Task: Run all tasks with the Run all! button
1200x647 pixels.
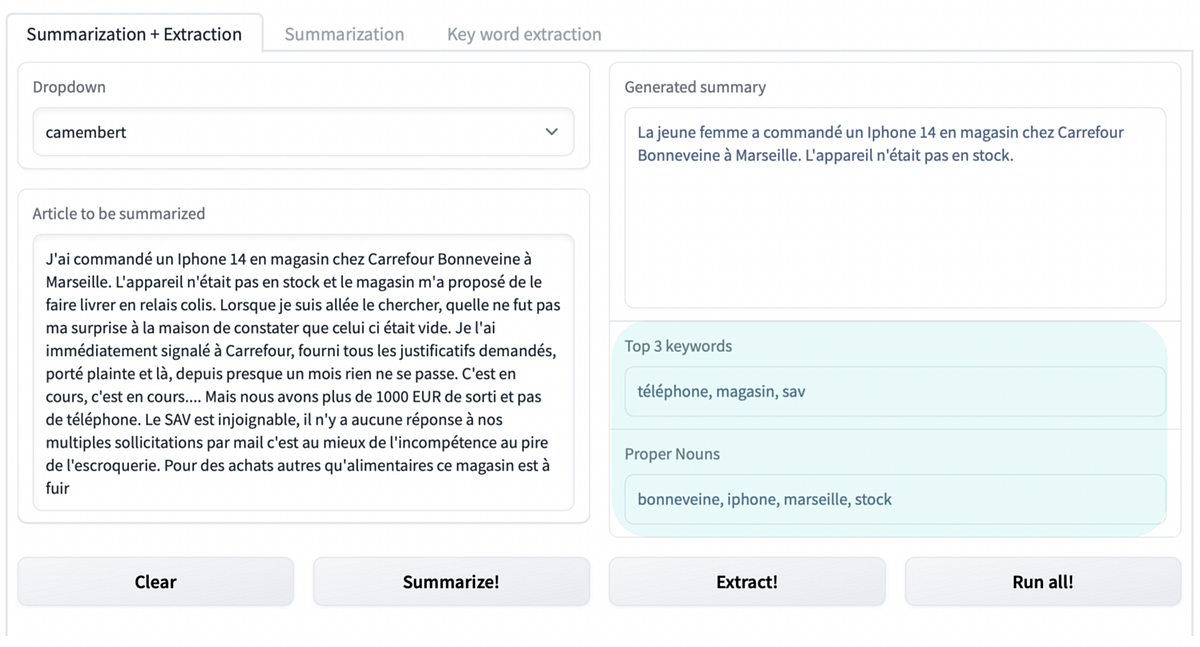Action: coord(1042,581)
